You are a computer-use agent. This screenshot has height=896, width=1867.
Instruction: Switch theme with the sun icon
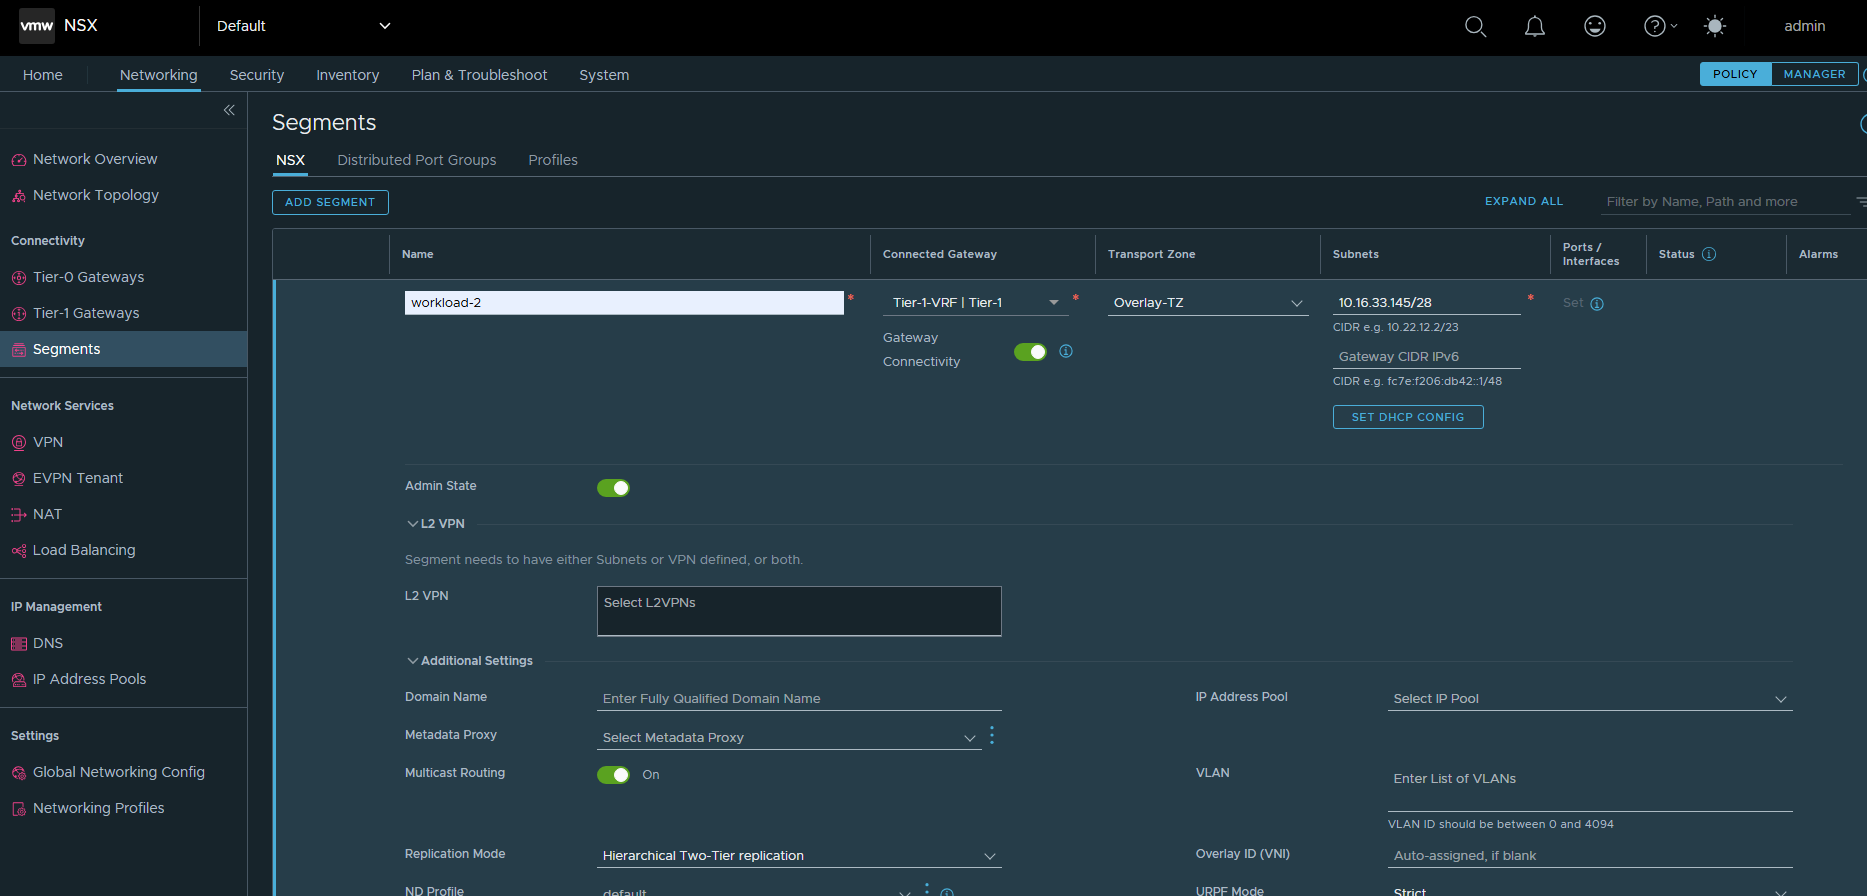tap(1715, 27)
